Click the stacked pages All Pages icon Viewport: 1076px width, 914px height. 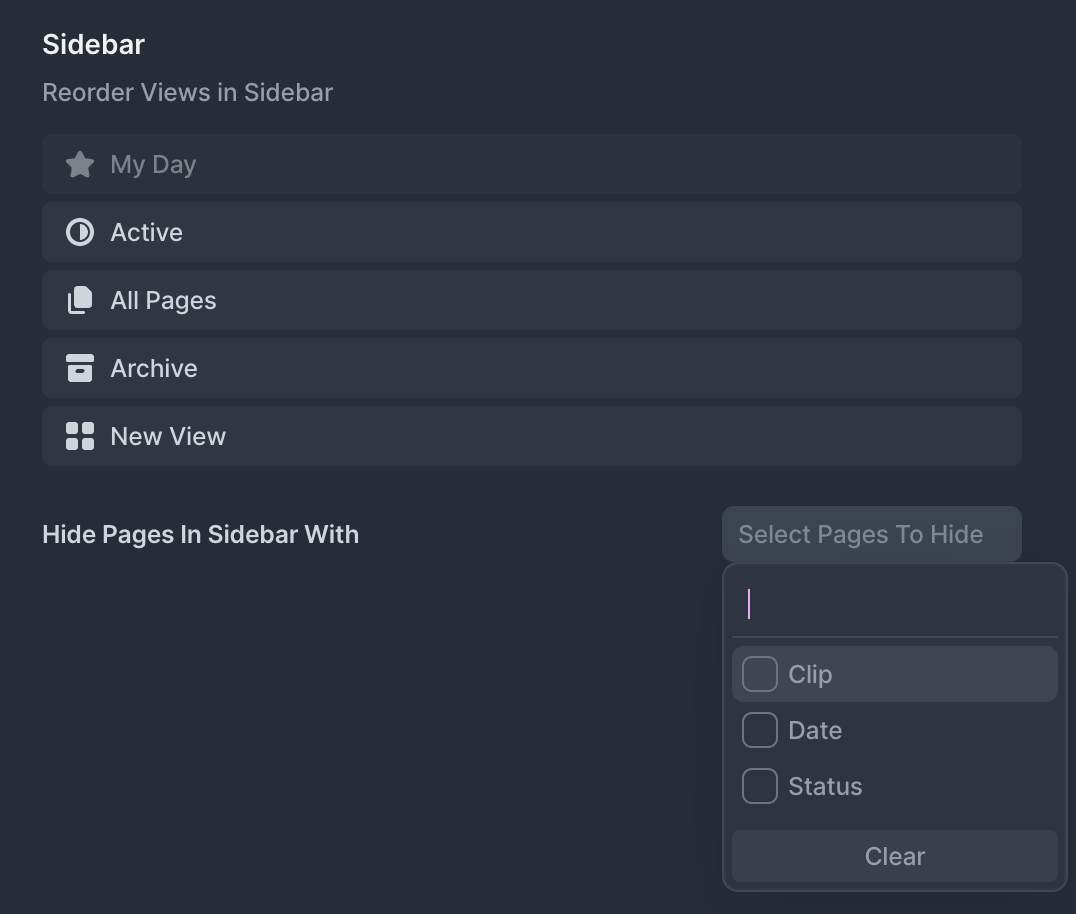pyautogui.click(x=80, y=300)
